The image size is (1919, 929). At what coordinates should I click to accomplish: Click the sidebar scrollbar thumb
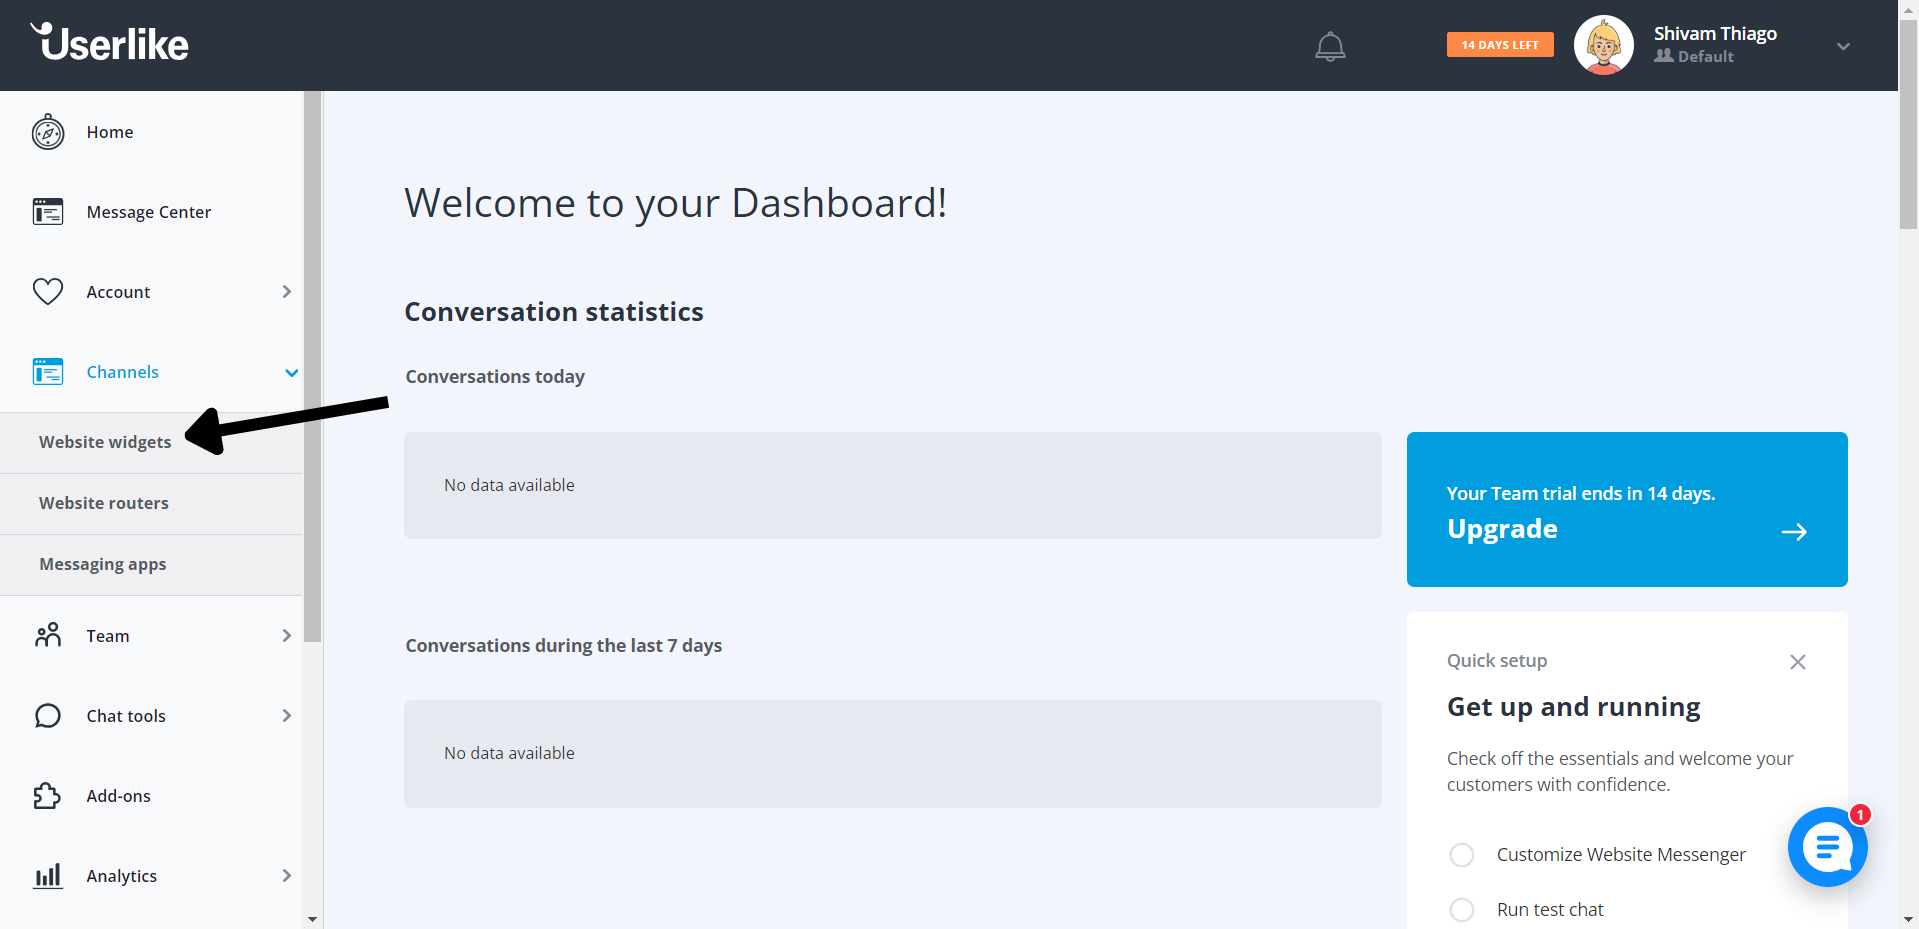point(313,366)
